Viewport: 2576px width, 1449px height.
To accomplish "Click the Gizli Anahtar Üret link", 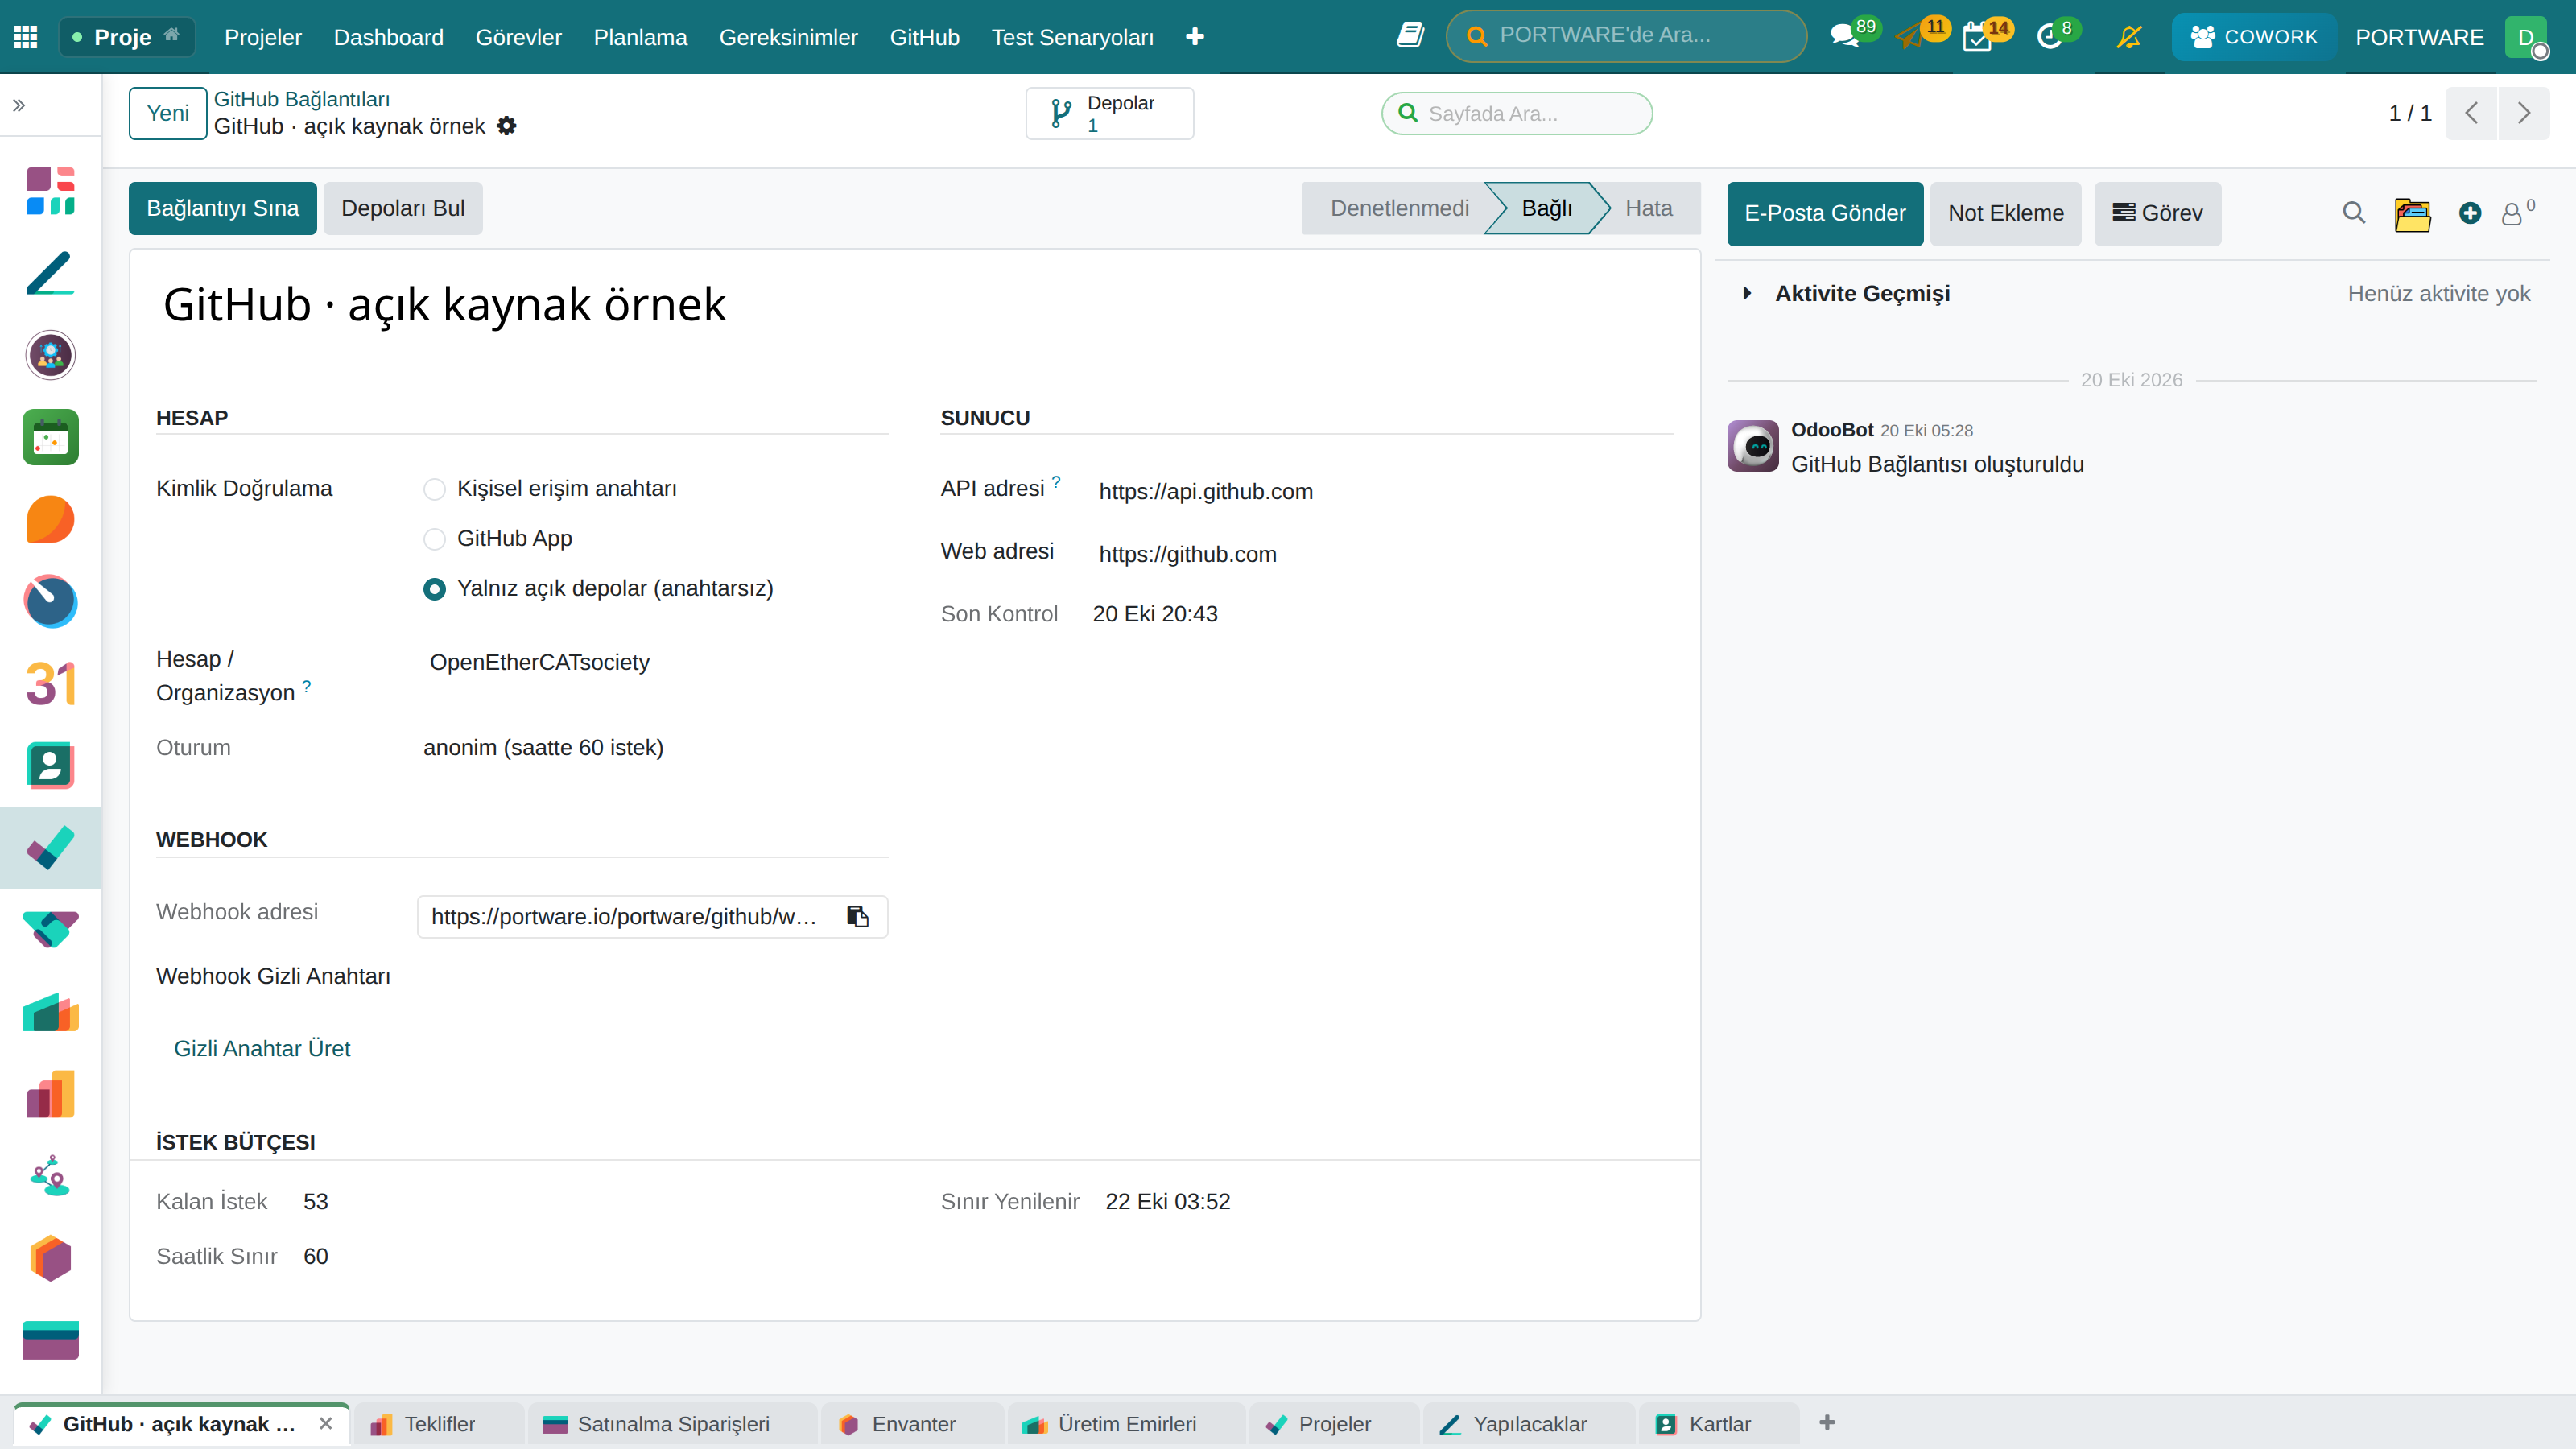I will (262, 1048).
